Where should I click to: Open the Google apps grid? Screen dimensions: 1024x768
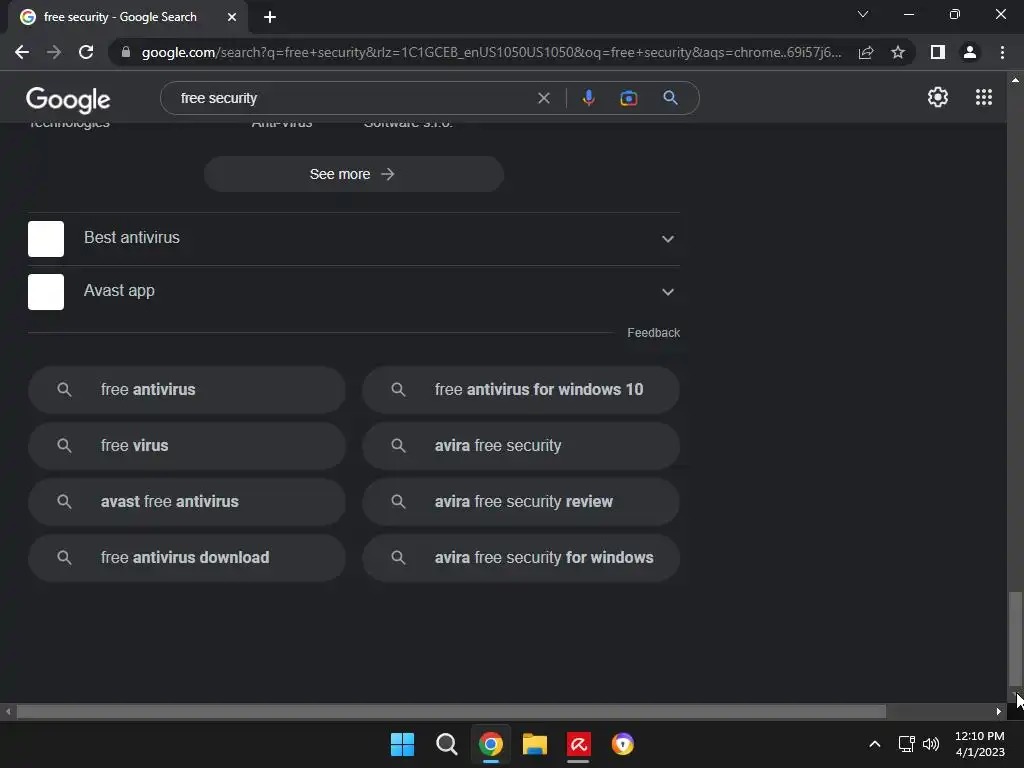point(984,97)
